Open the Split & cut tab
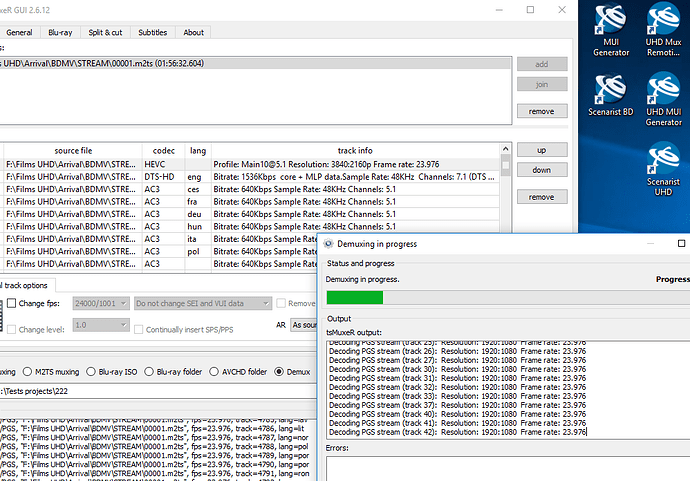Viewport: 690px width, 481px height. tap(105, 33)
